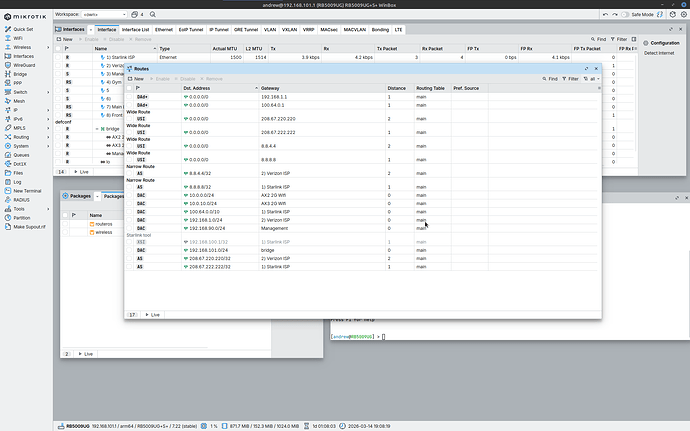Click the detach icon on the Routes title bar
Screen dimensions: 690x431
point(586,69)
